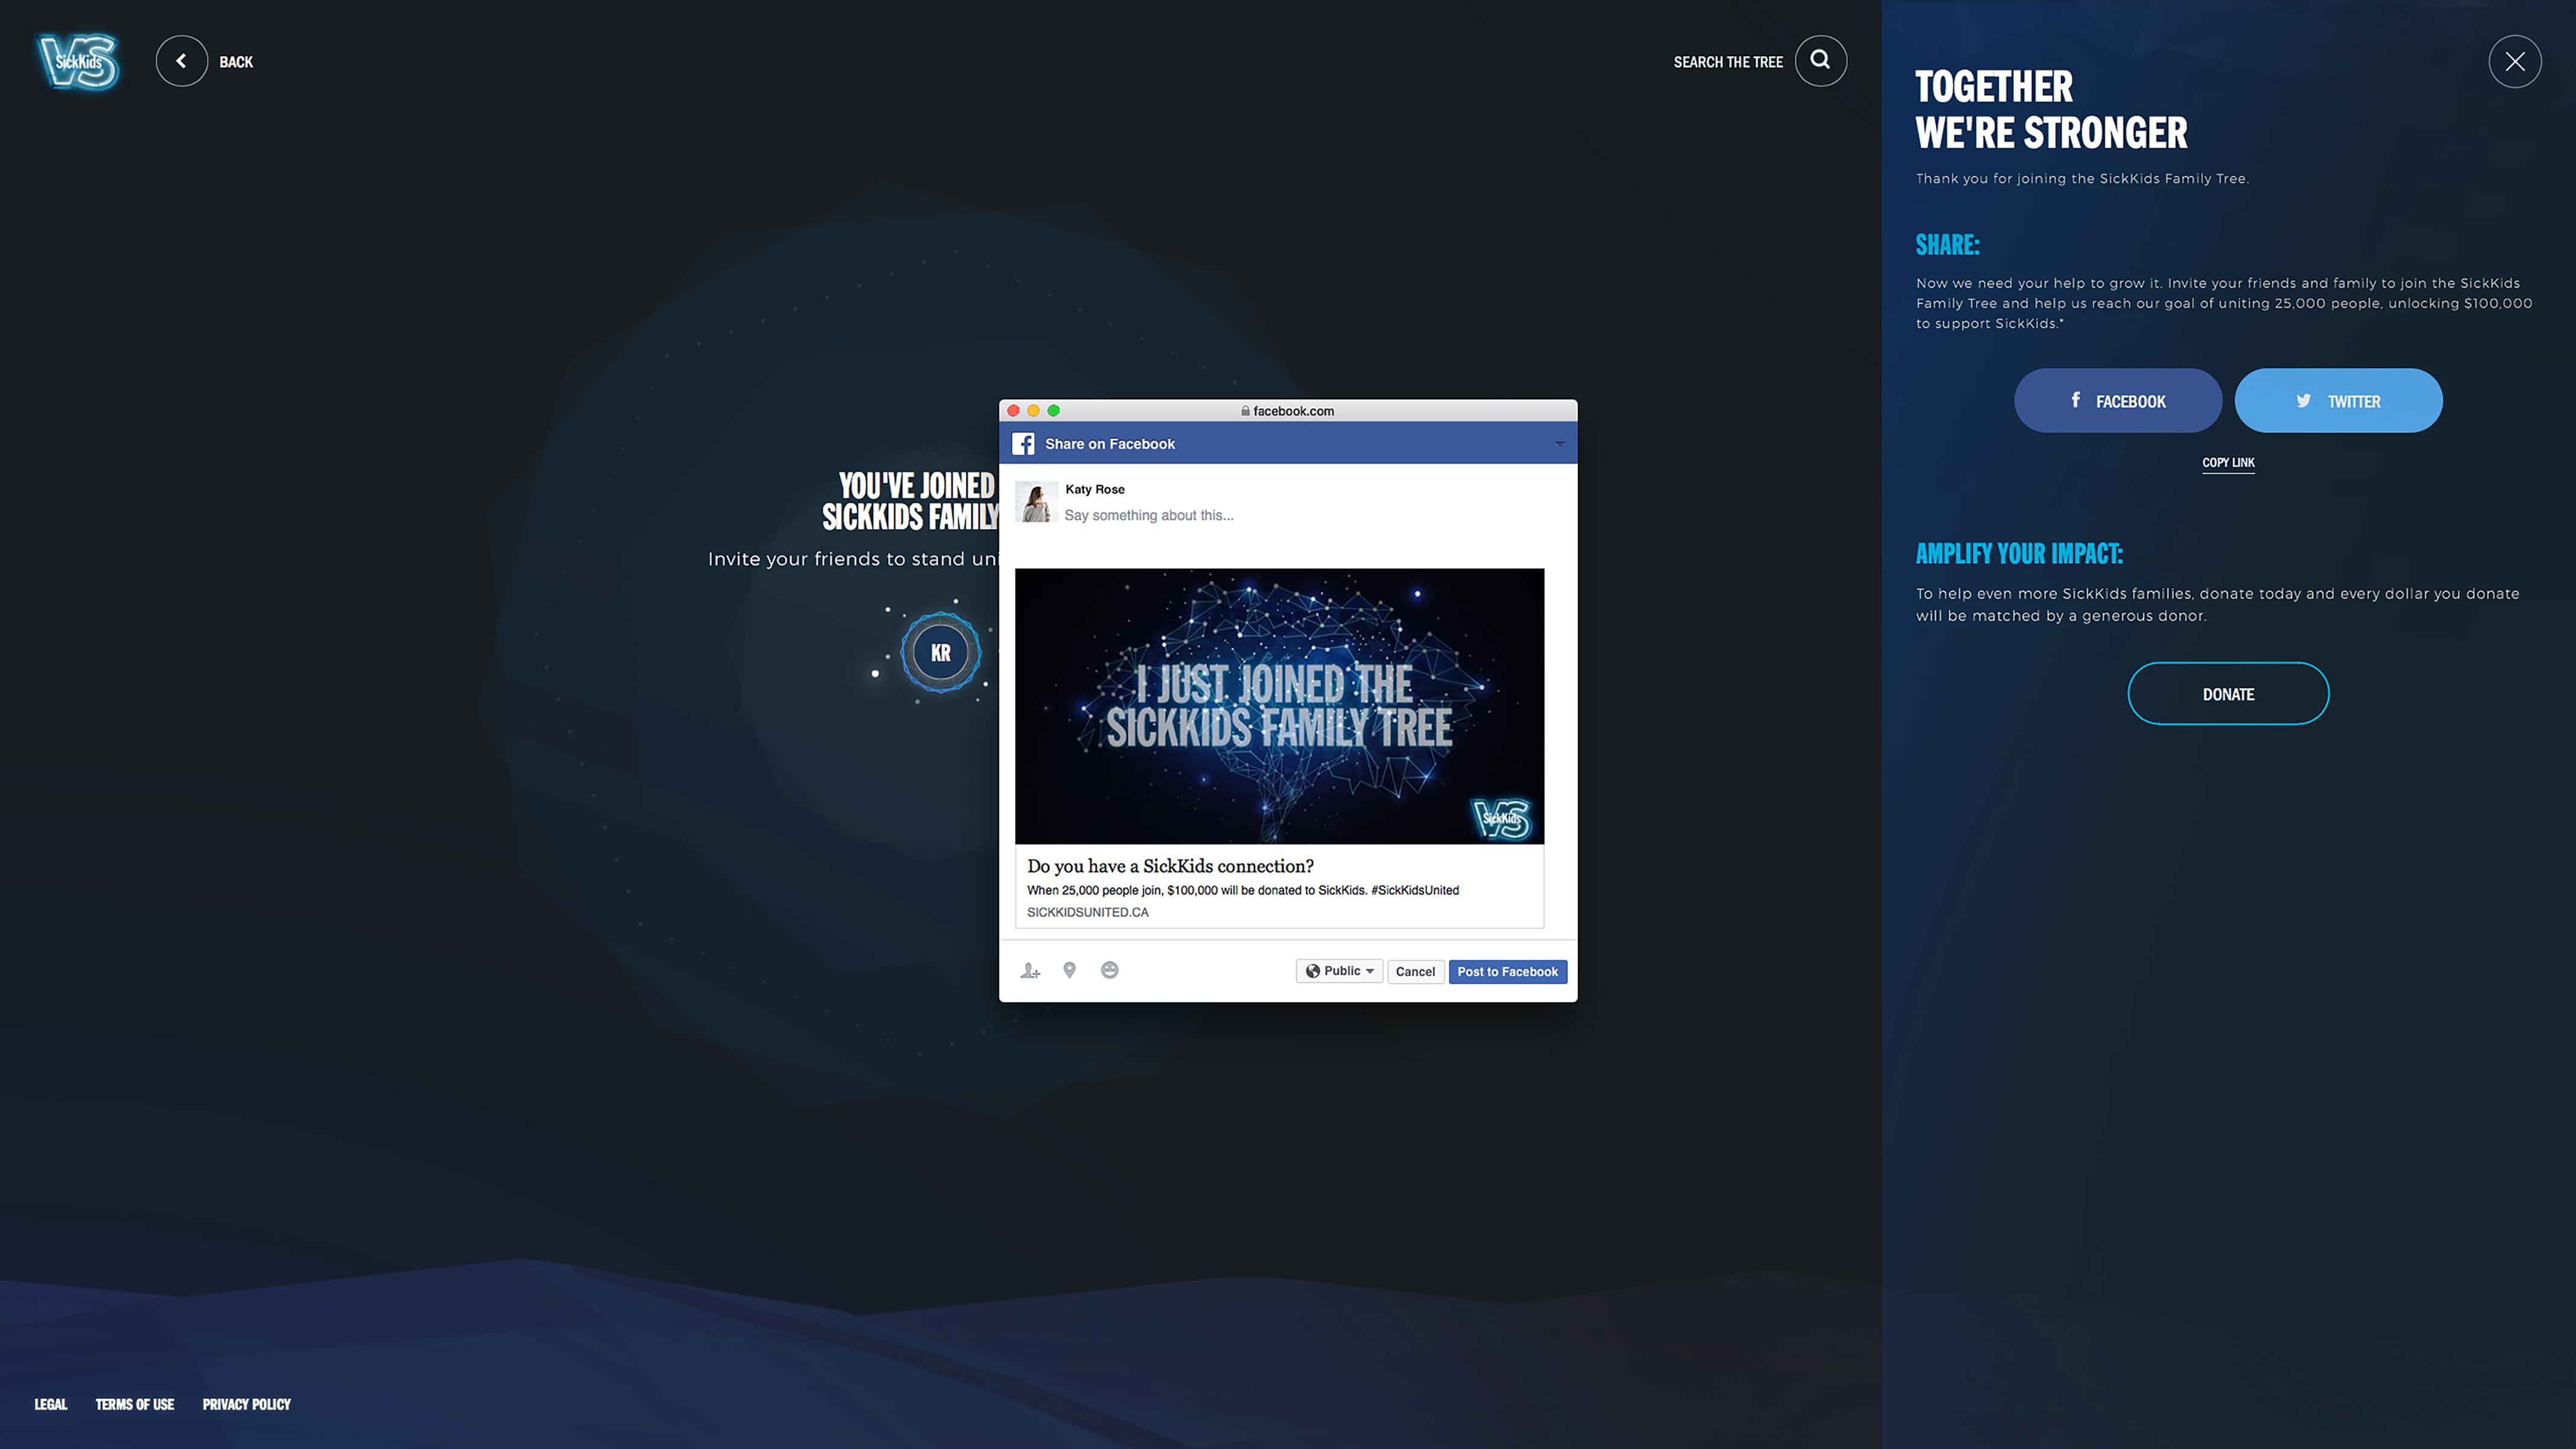
Task: Open the Public audience dropdown
Action: coord(1339,971)
